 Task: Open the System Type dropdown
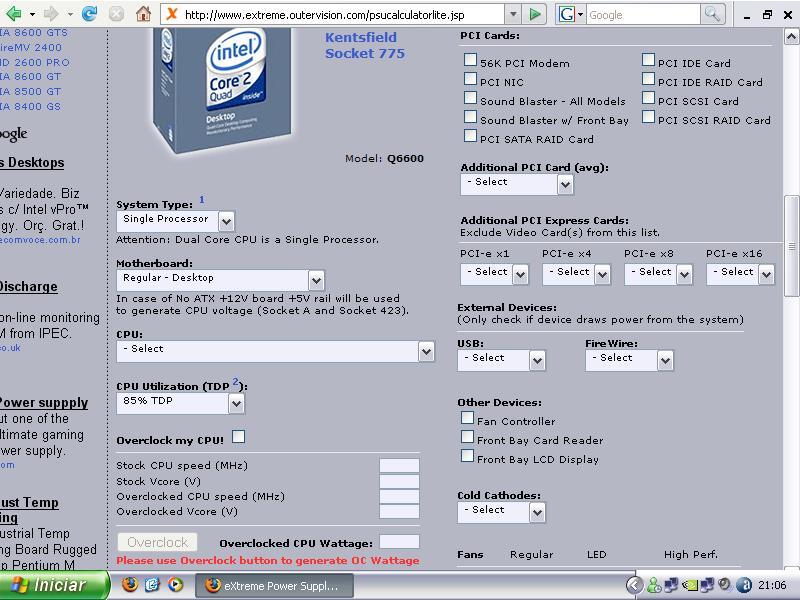point(176,221)
